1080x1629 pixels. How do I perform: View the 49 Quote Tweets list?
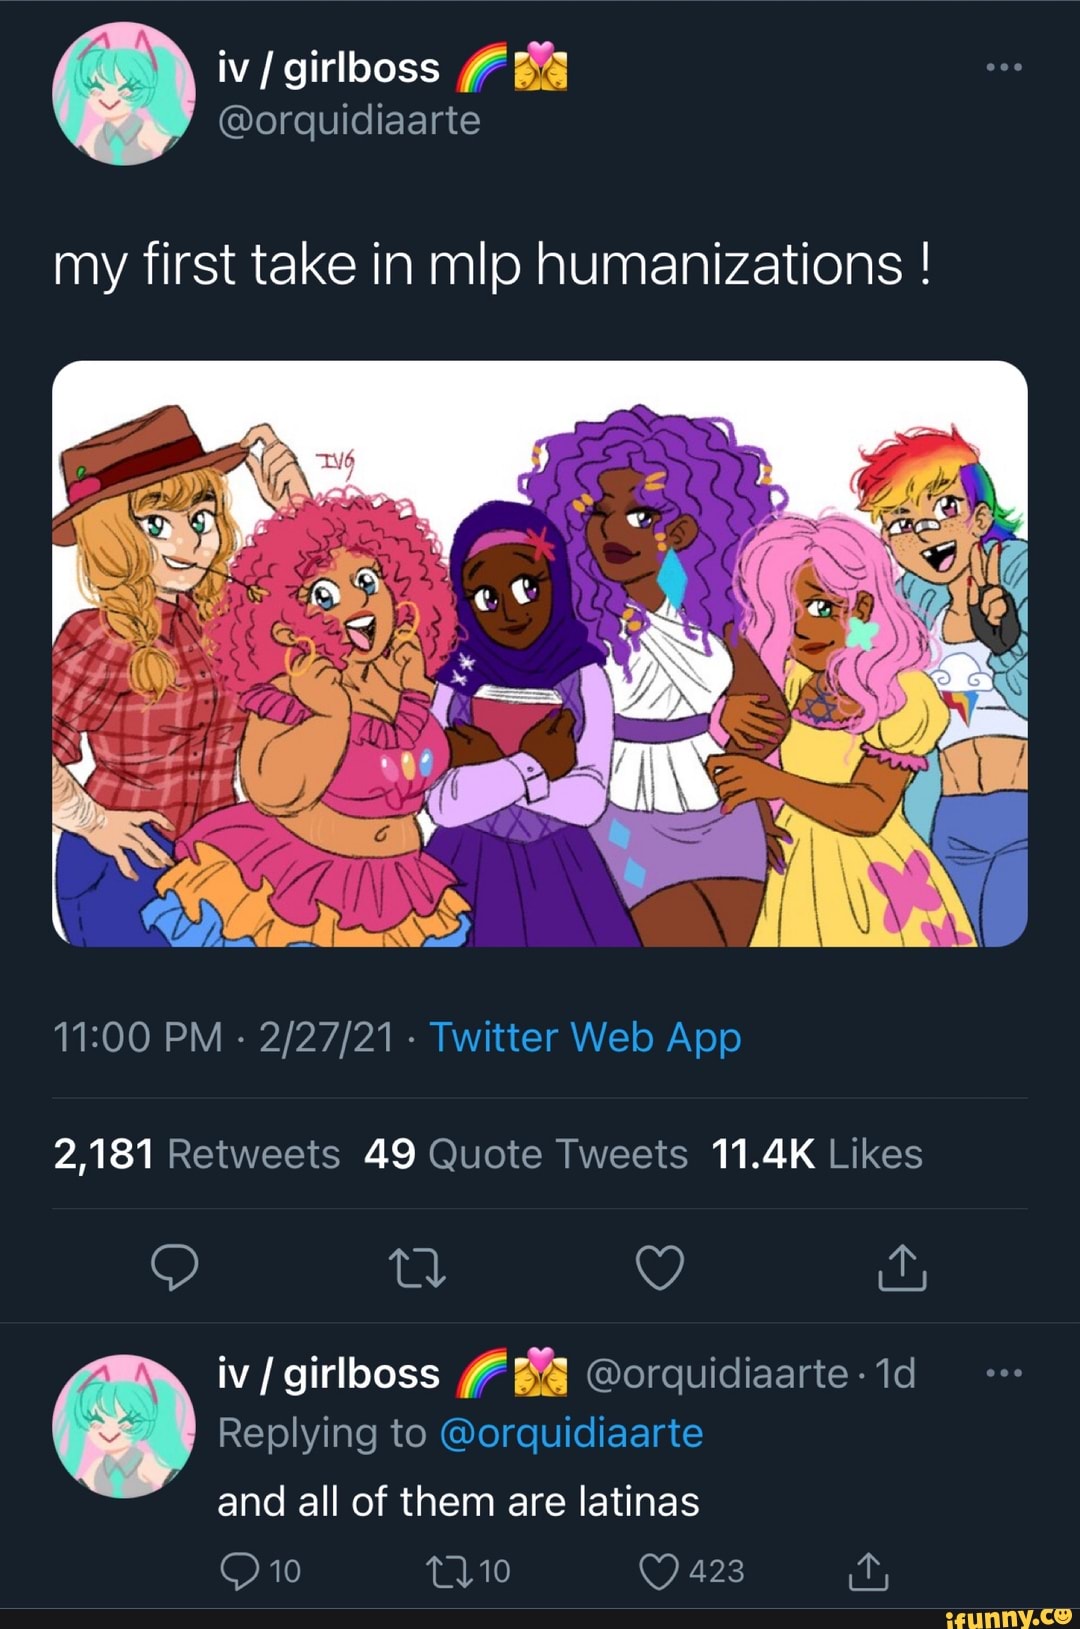(526, 1154)
